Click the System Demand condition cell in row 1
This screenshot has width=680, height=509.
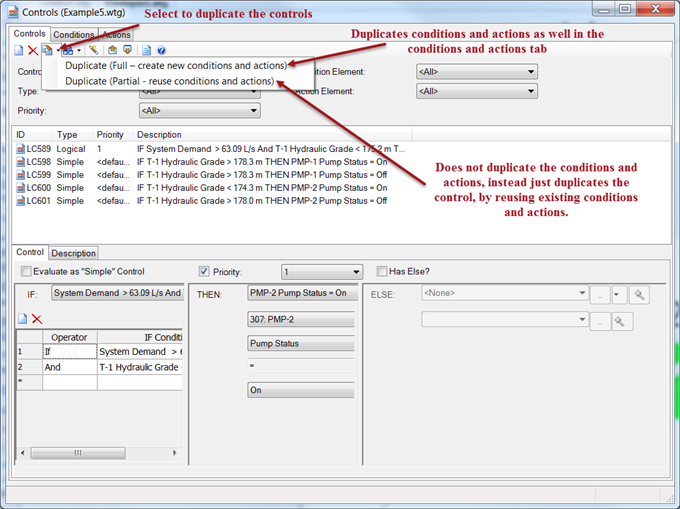tap(140, 351)
